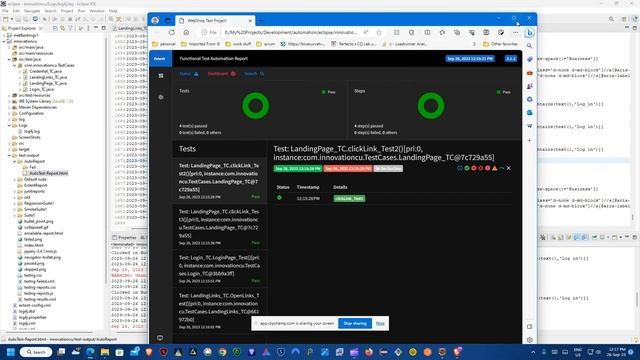Screen dimensions: 640x360
Task: Add this page to favorites star
Action: (379, 32)
